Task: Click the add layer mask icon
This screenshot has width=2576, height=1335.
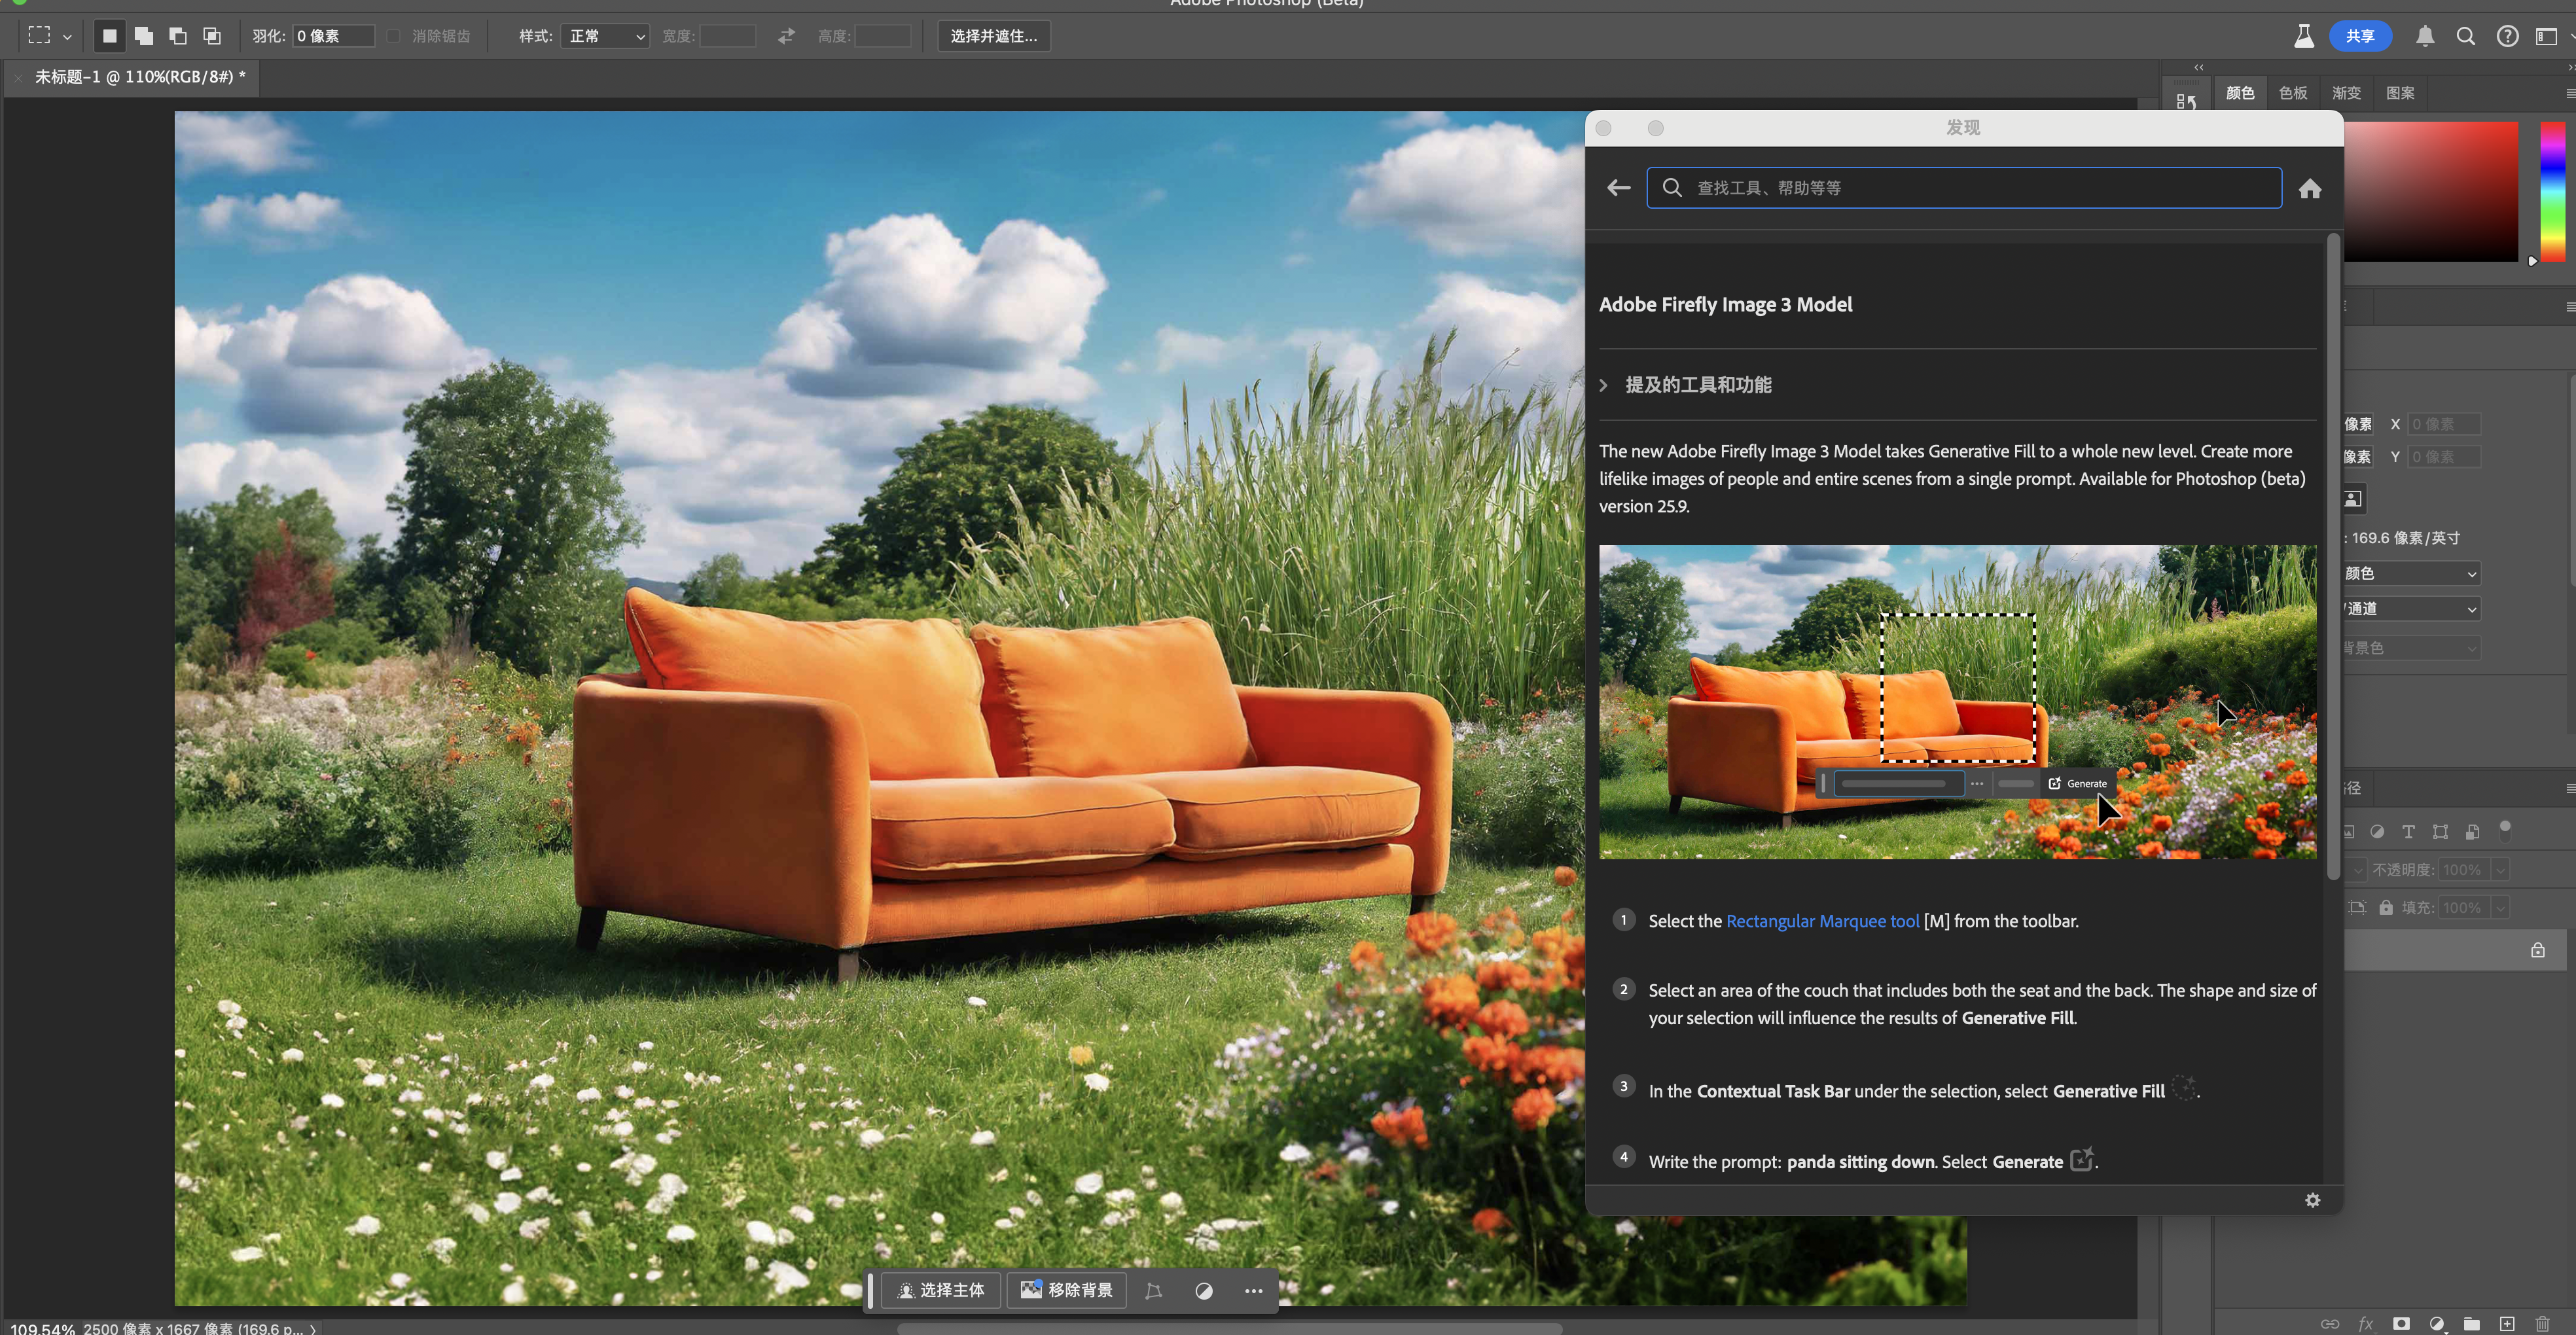Action: pos(2401,1324)
